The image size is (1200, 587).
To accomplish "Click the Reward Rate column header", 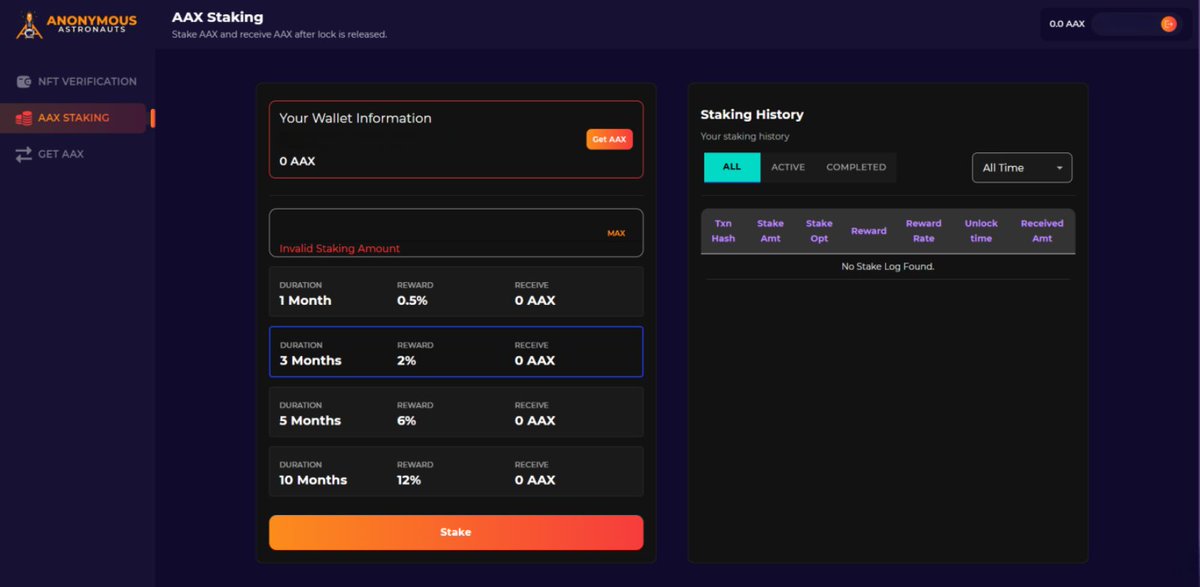I will pyautogui.click(x=923, y=231).
